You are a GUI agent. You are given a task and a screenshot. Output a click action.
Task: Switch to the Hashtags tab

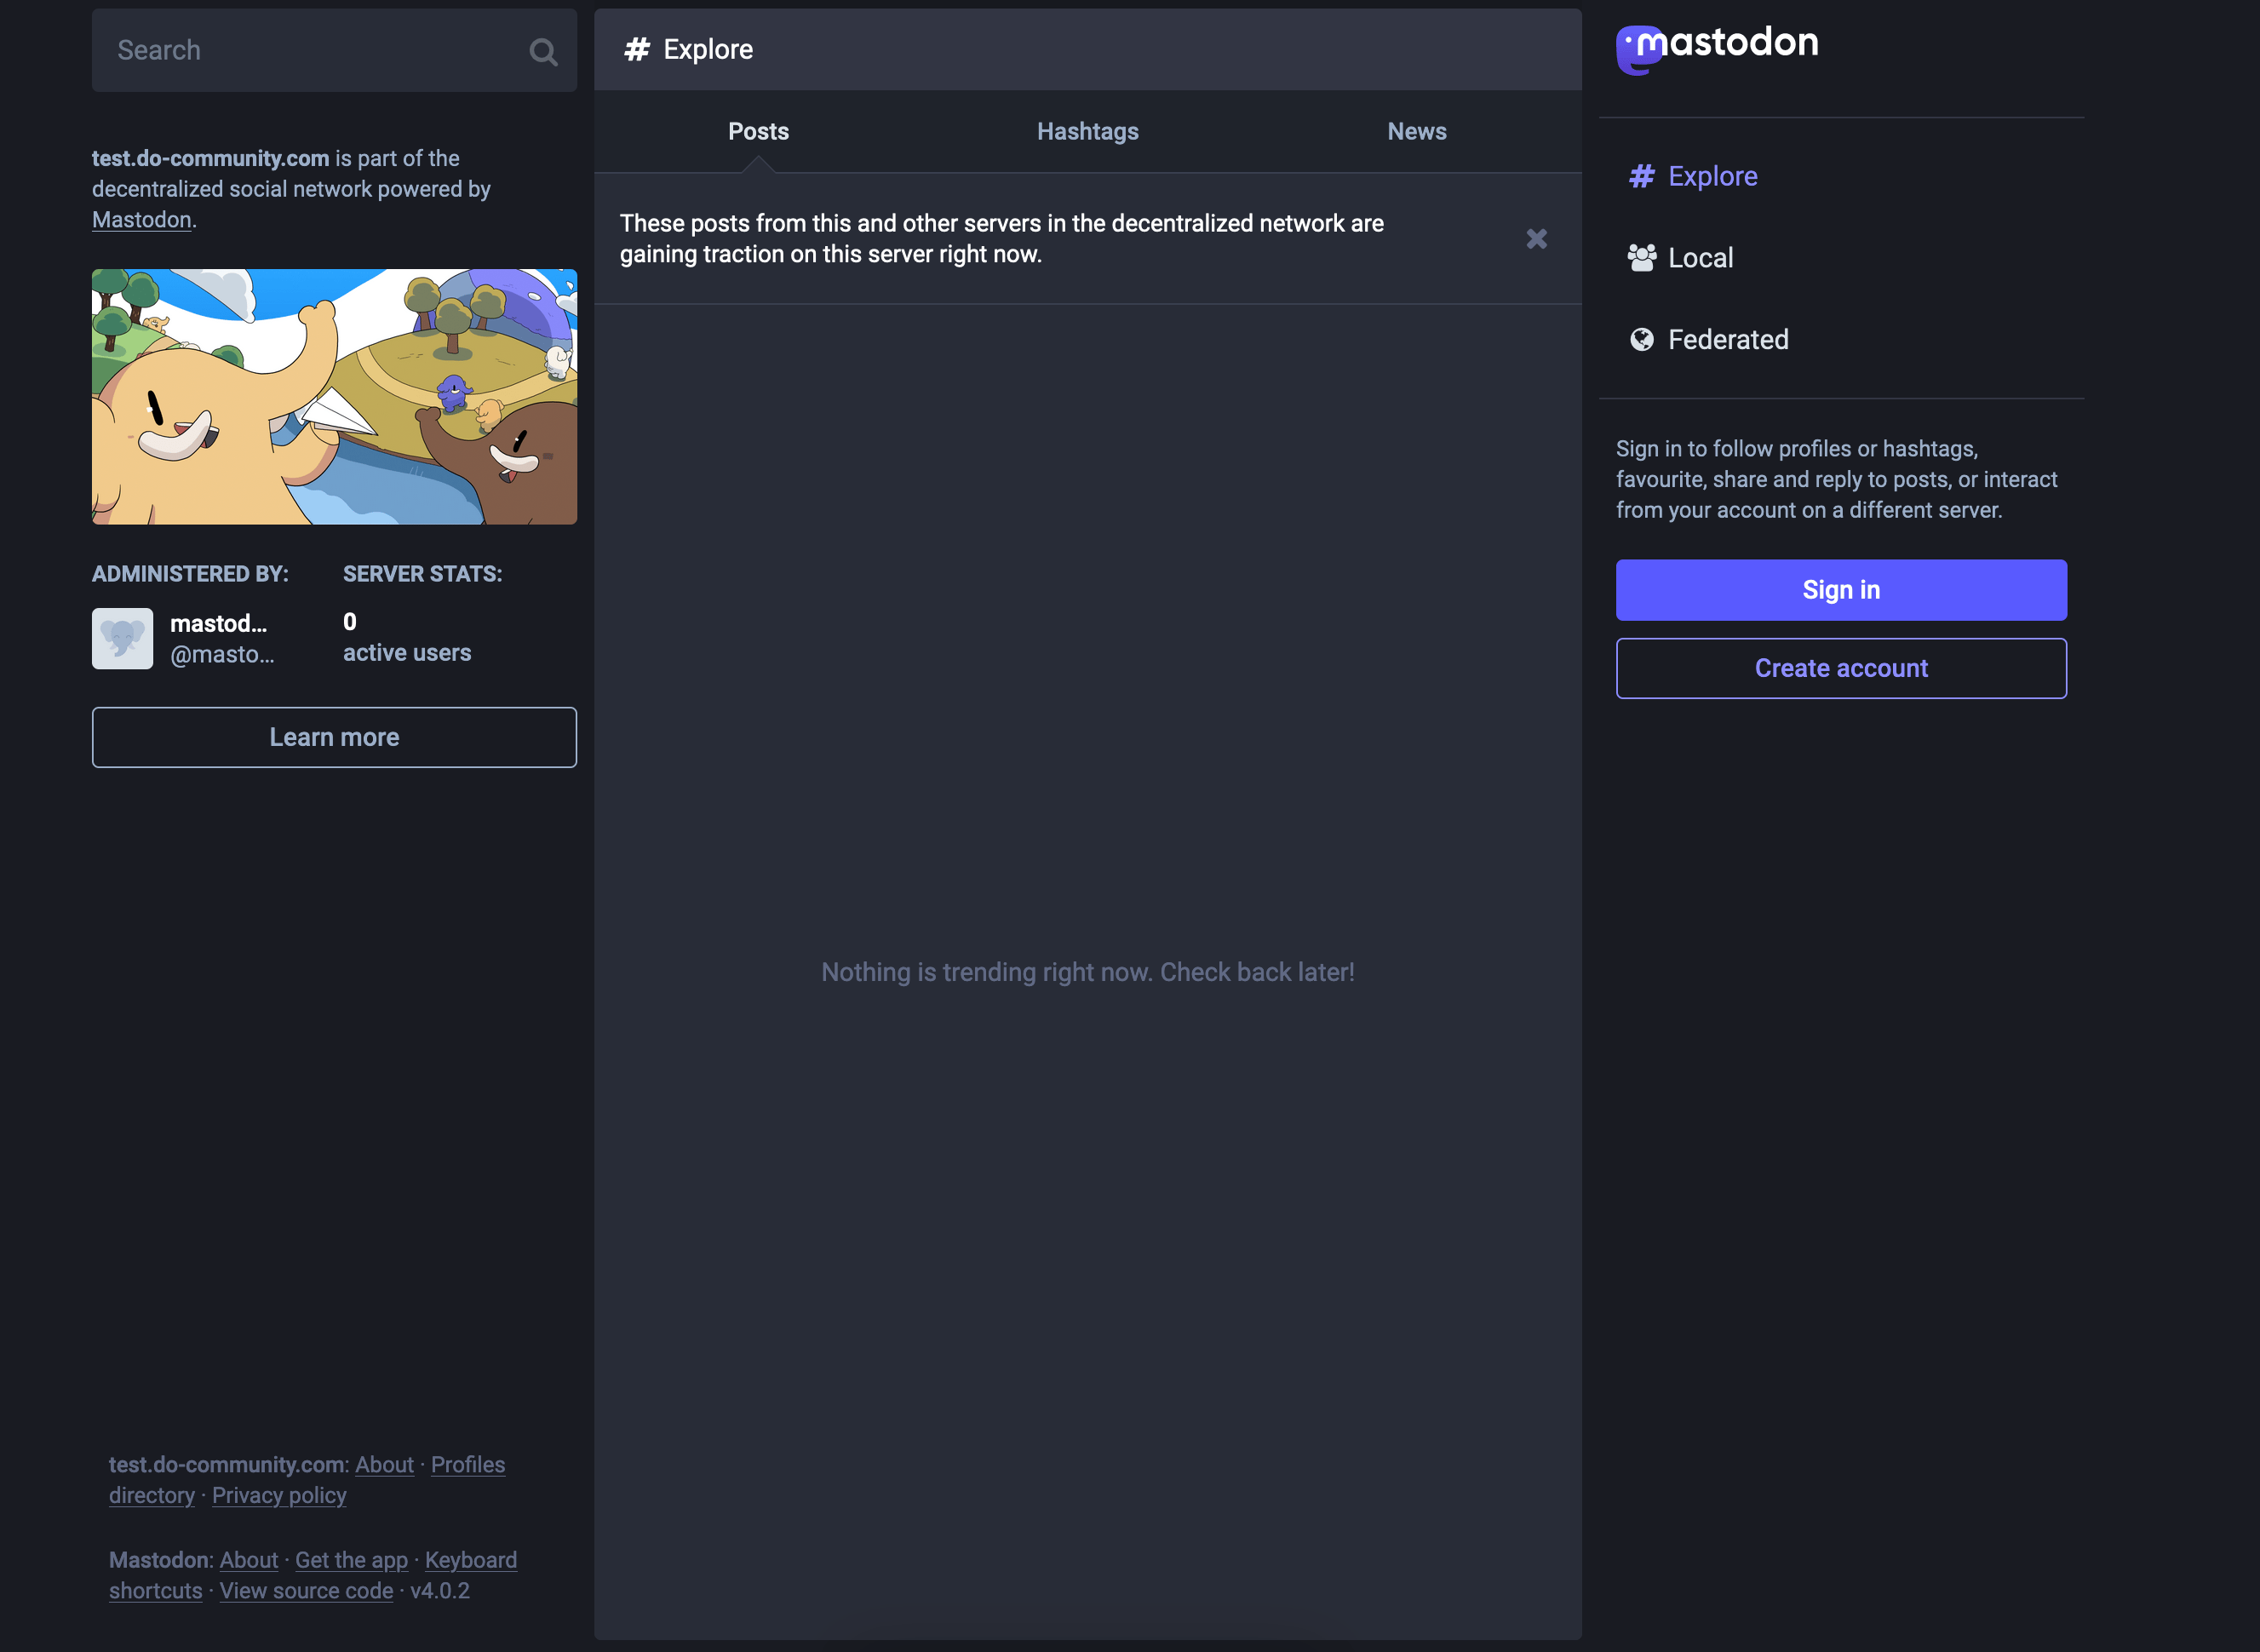click(1087, 132)
